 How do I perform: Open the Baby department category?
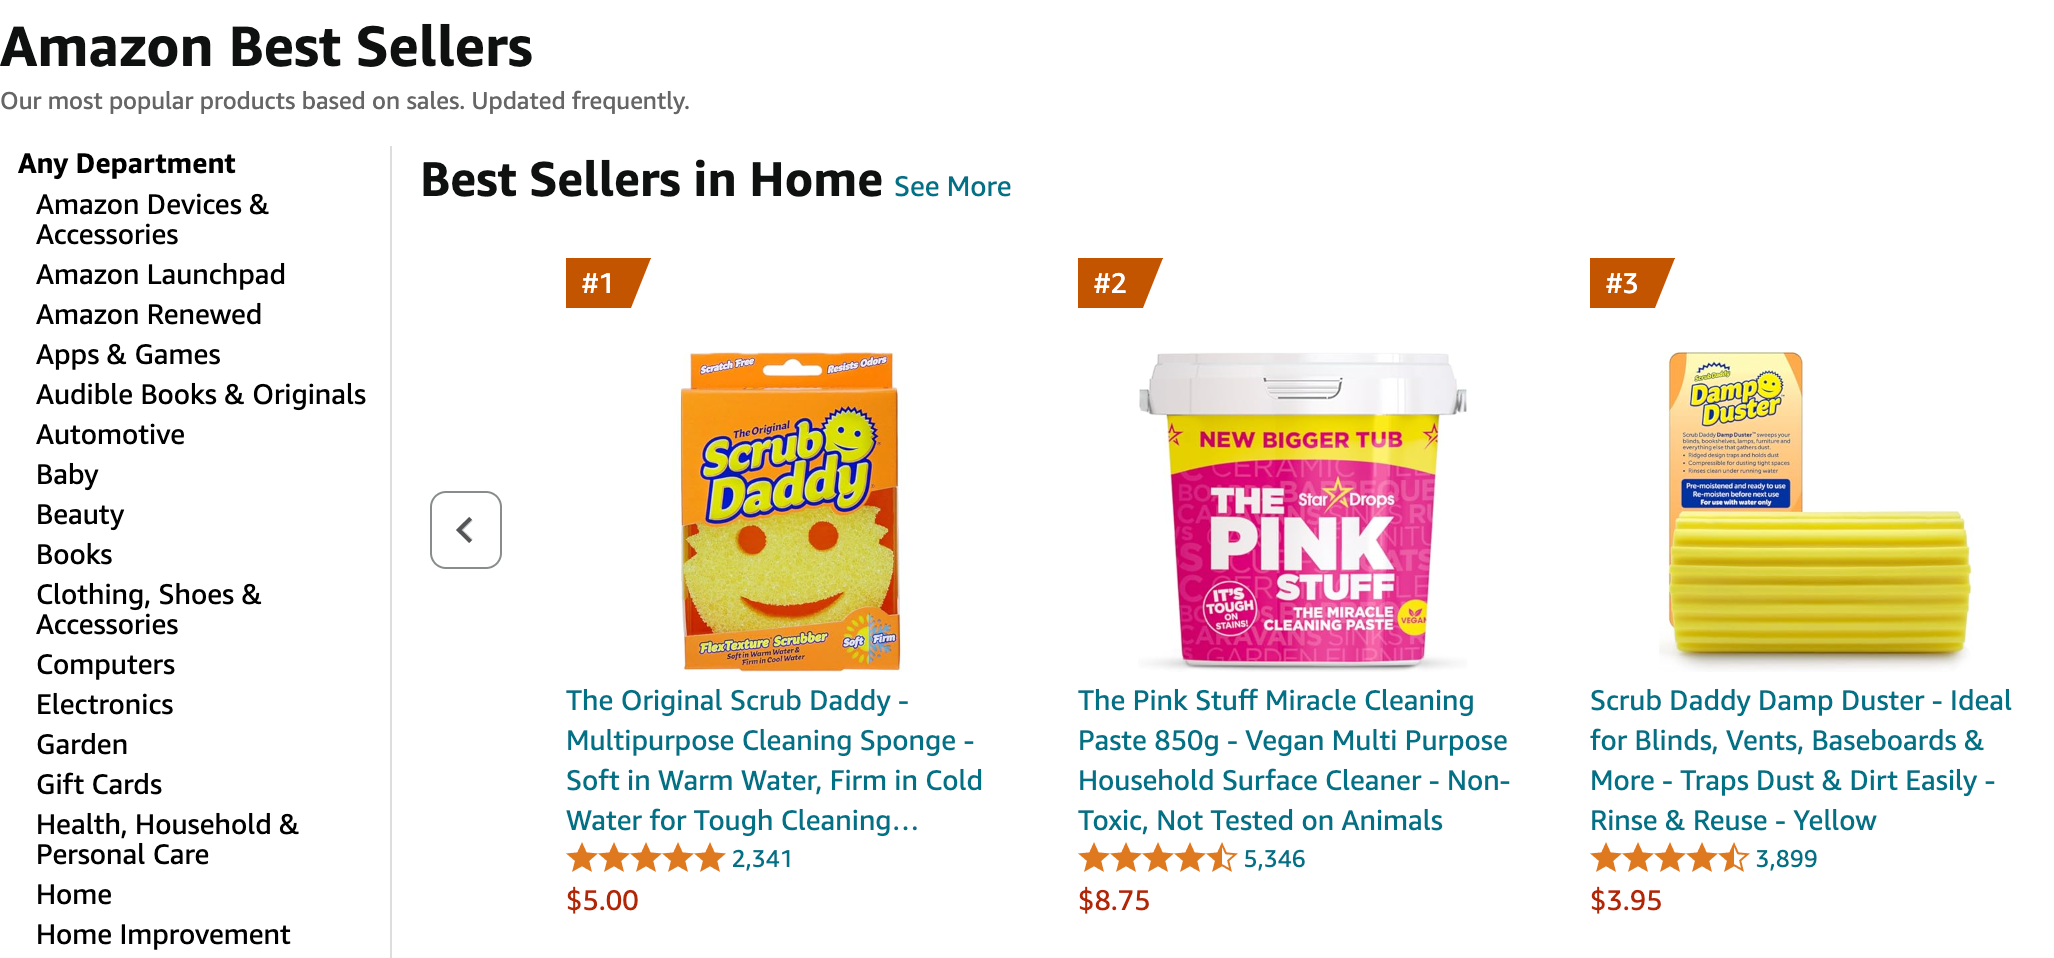click(66, 474)
